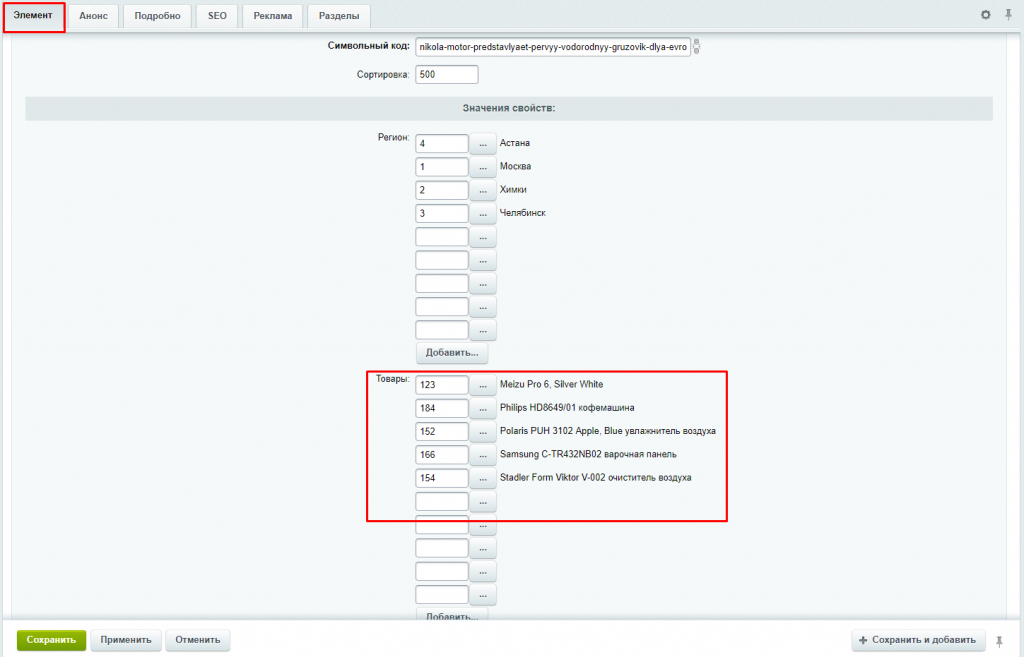Open element picker for Москва row
This screenshot has width=1024, height=657.
pos(483,167)
